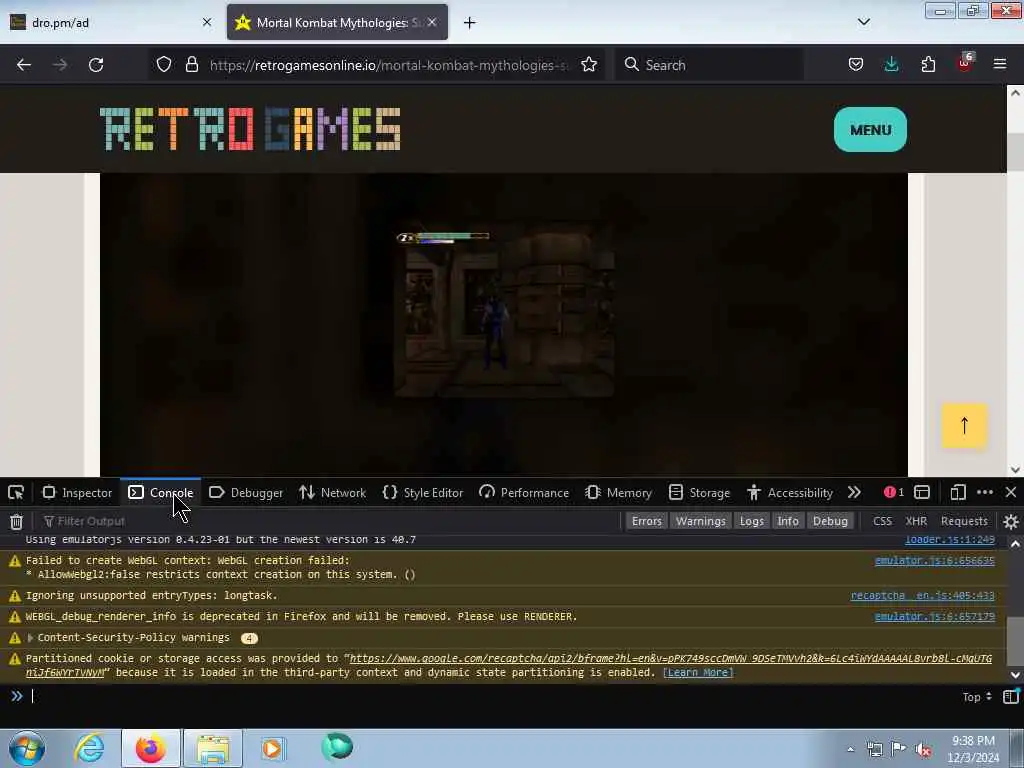Open Windows Explorer folder in taskbar
Image resolution: width=1024 pixels, height=768 pixels.
click(213, 748)
